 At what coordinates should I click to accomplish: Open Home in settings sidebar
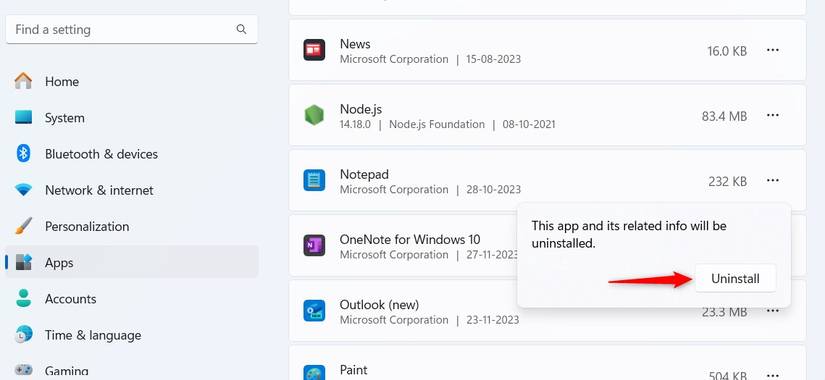tap(132, 82)
